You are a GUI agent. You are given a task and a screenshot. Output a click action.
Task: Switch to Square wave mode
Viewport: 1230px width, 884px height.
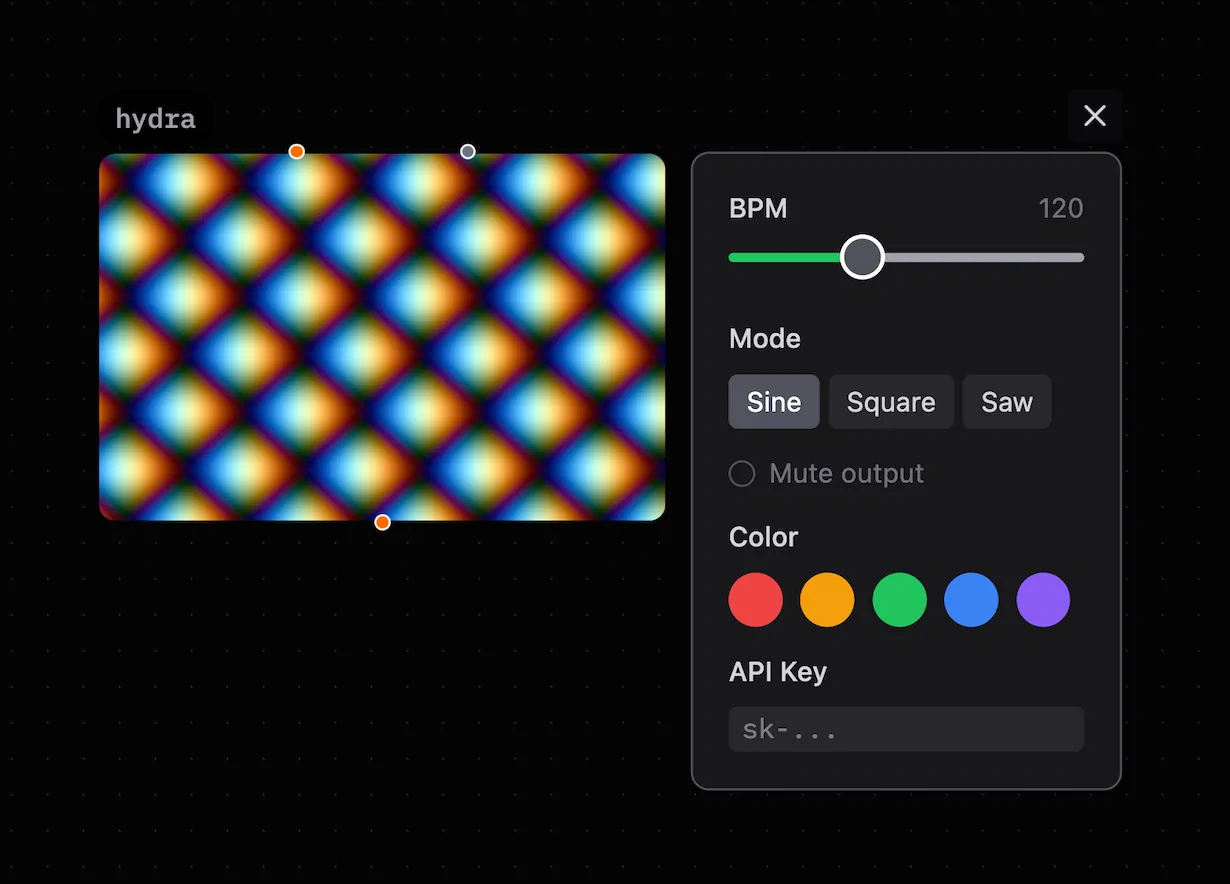(x=891, y=401)
